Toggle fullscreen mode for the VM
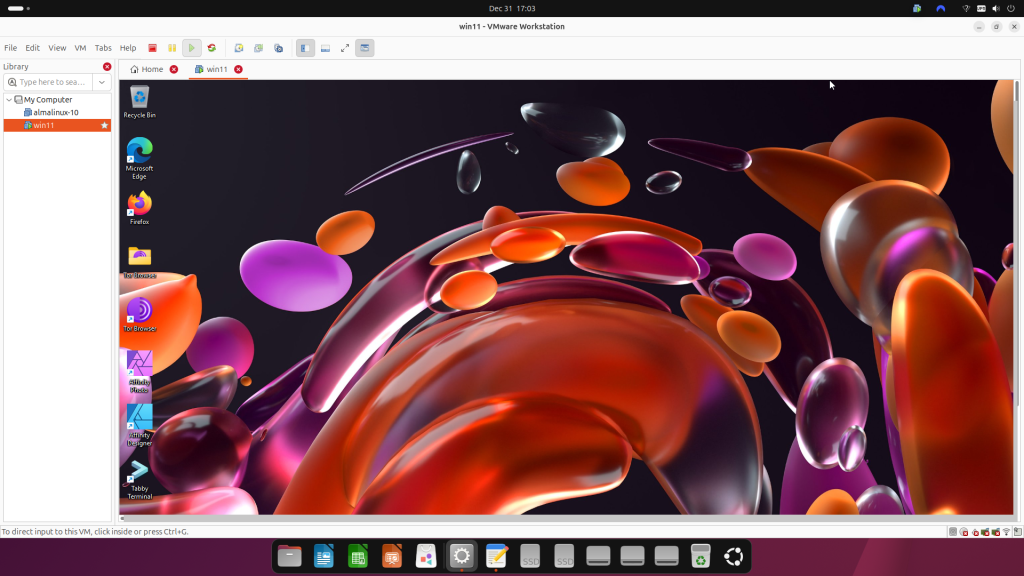 [x=344, y=47]
